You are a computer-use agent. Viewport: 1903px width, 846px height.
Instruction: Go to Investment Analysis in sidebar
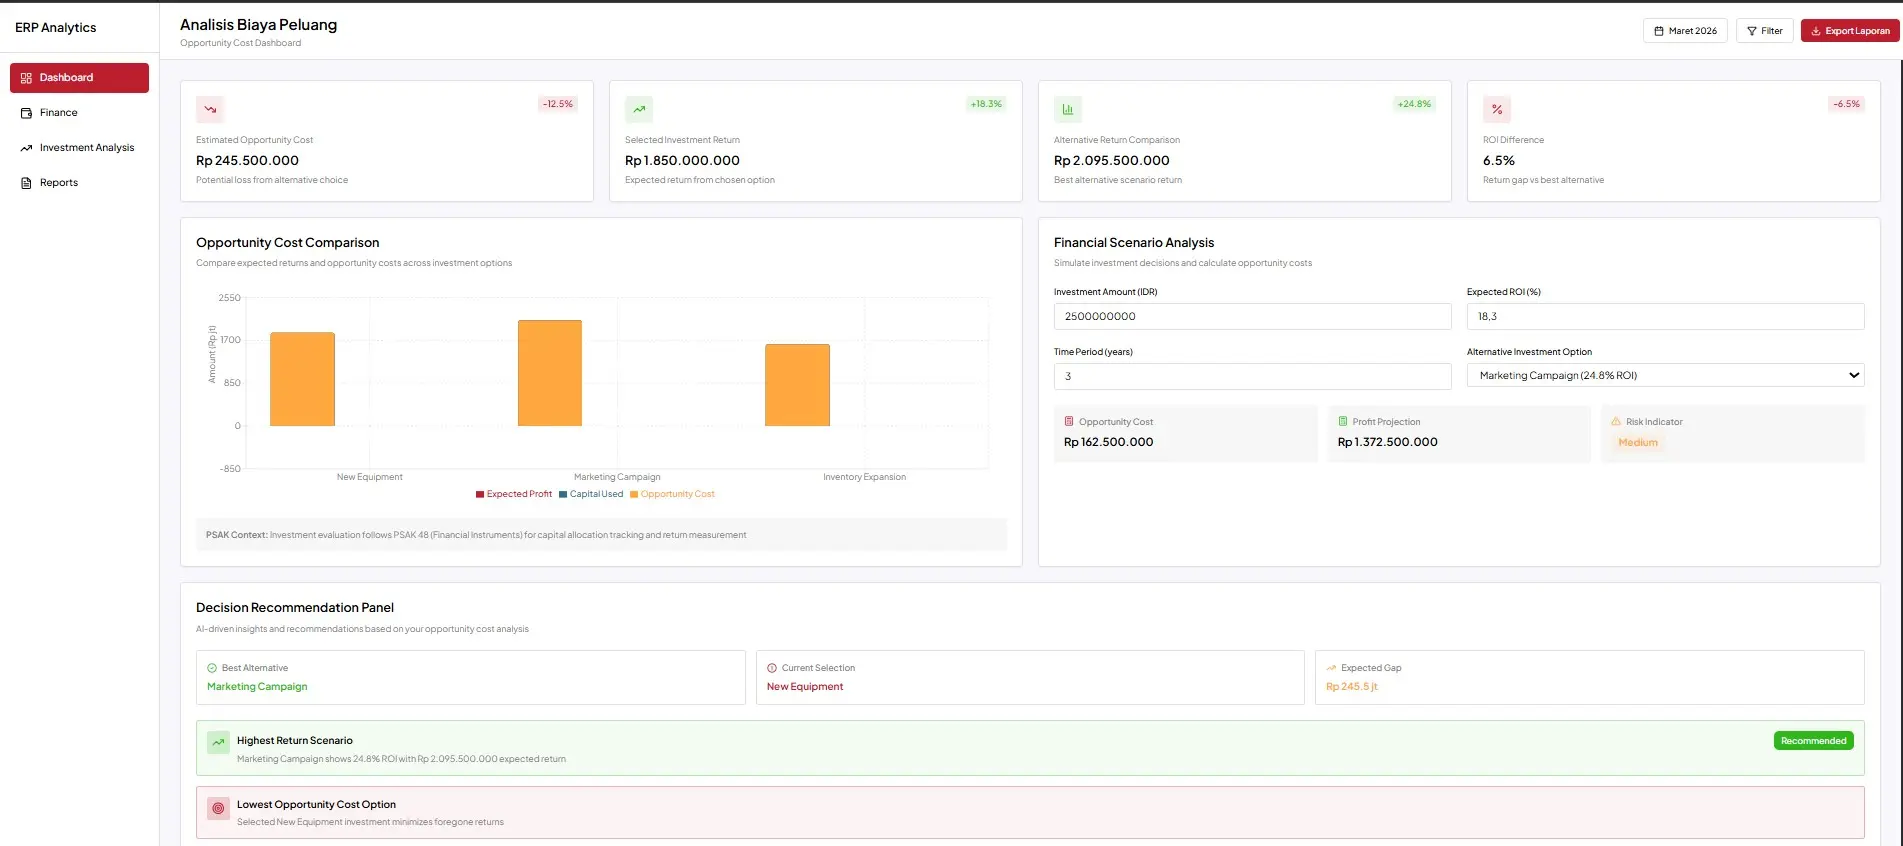click(x=86, y=148)
